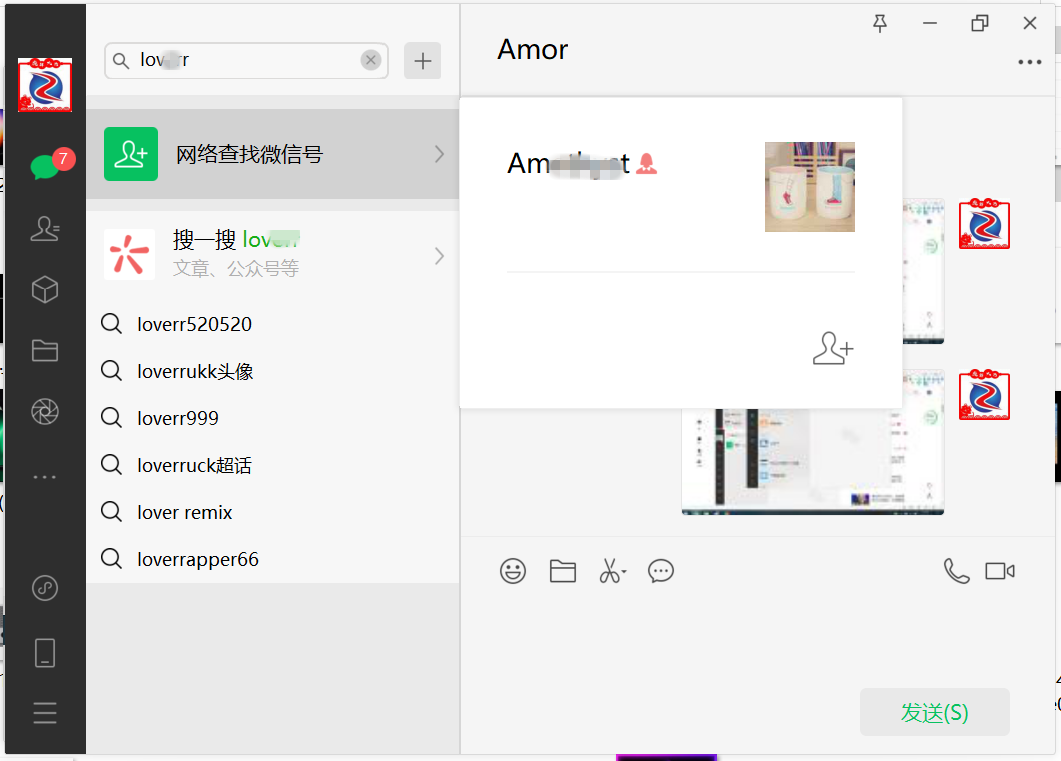Click the sender avatar beside the lower message
Viewport: 1061px width, 761px height.
click(985, 395)
